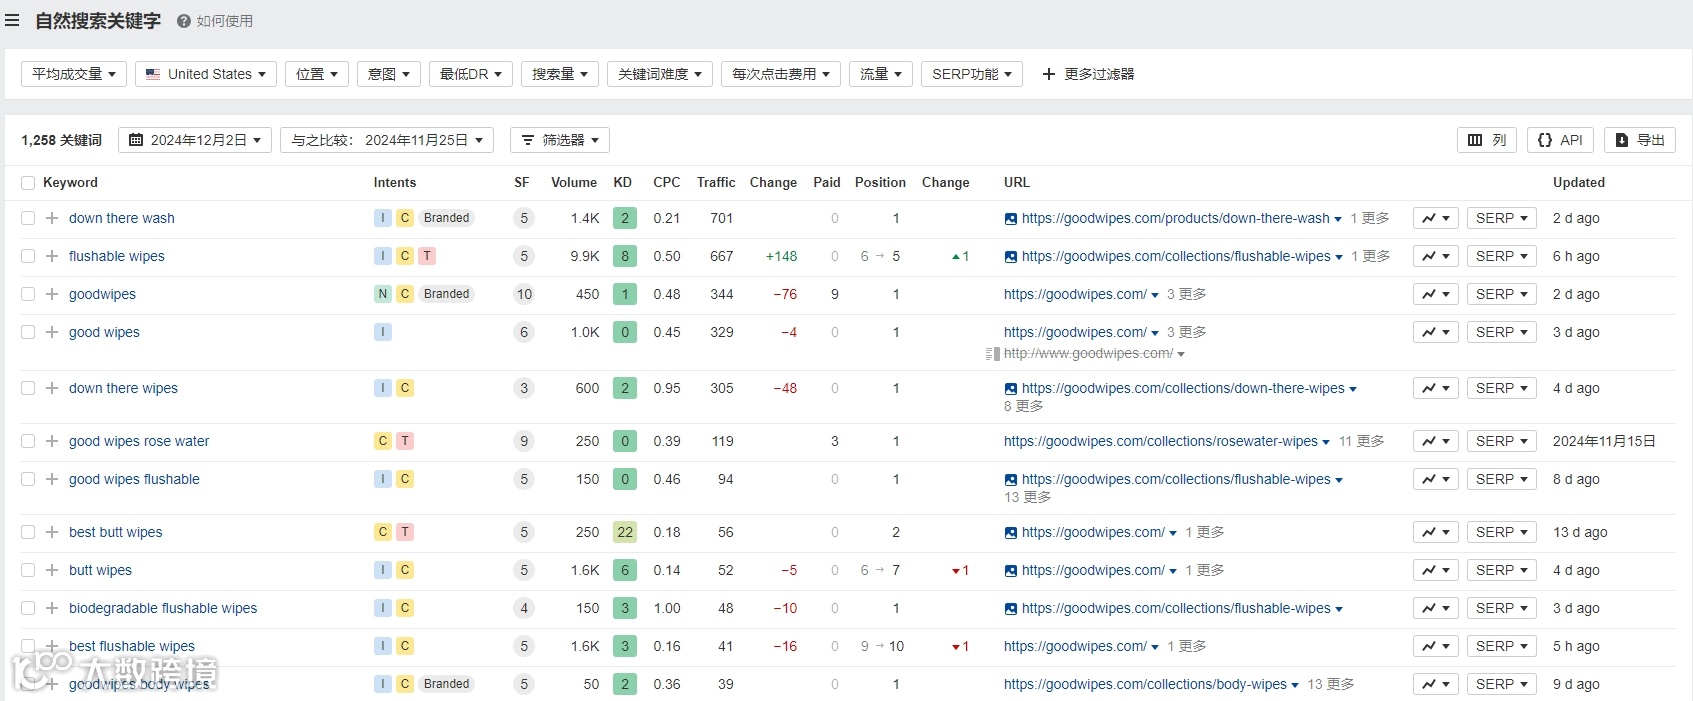
Task: Expand the 'goodwipes' keyword plus icon
Action: 52,294
